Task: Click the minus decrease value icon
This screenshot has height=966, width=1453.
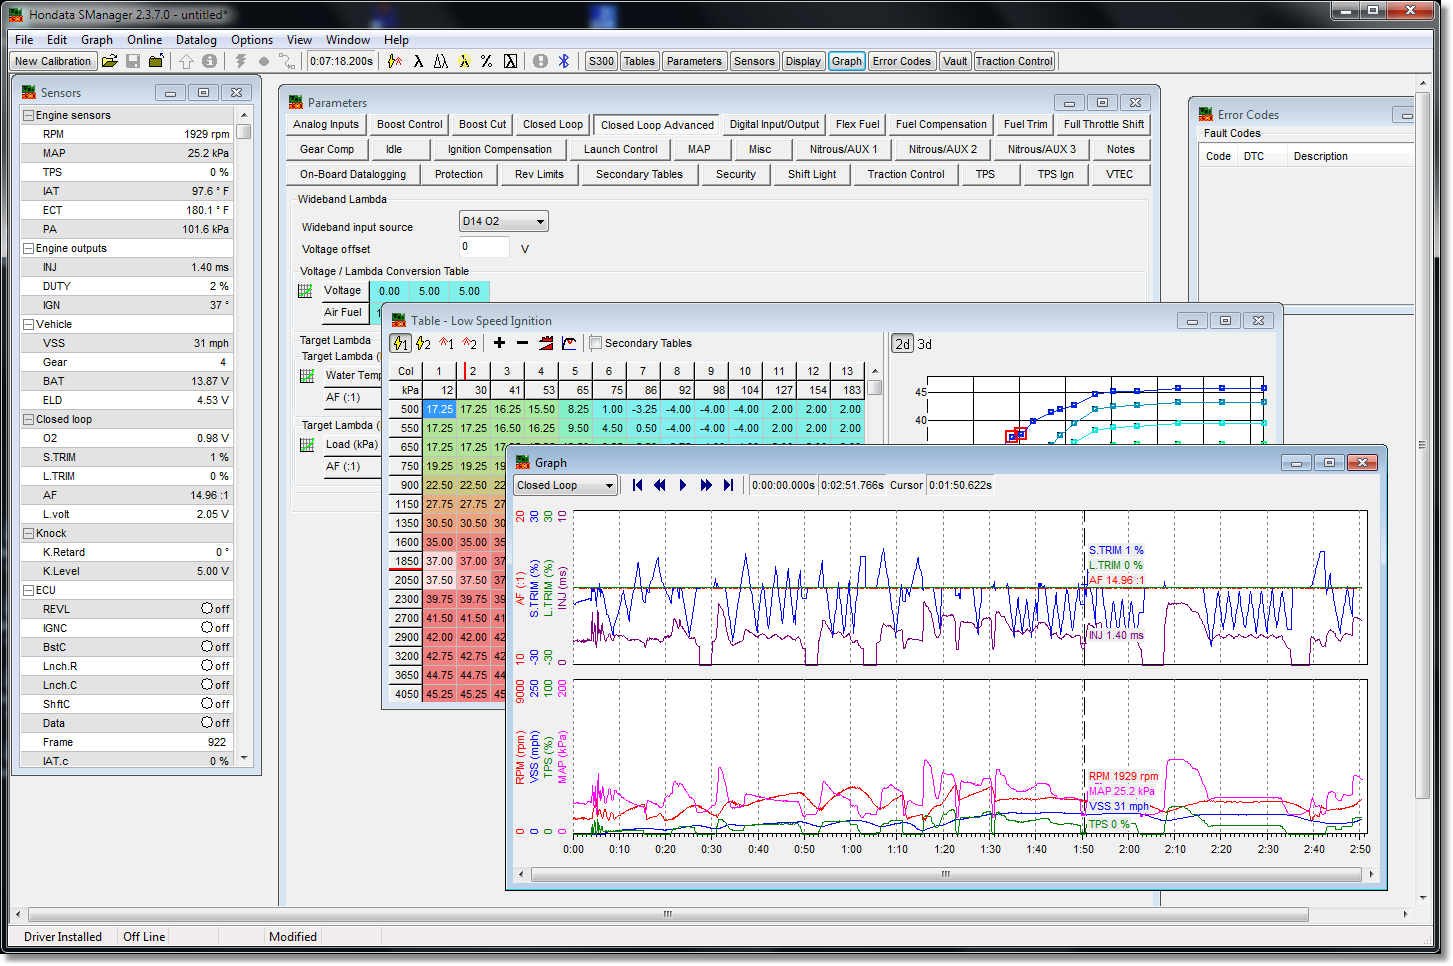Action: point(522,343)
